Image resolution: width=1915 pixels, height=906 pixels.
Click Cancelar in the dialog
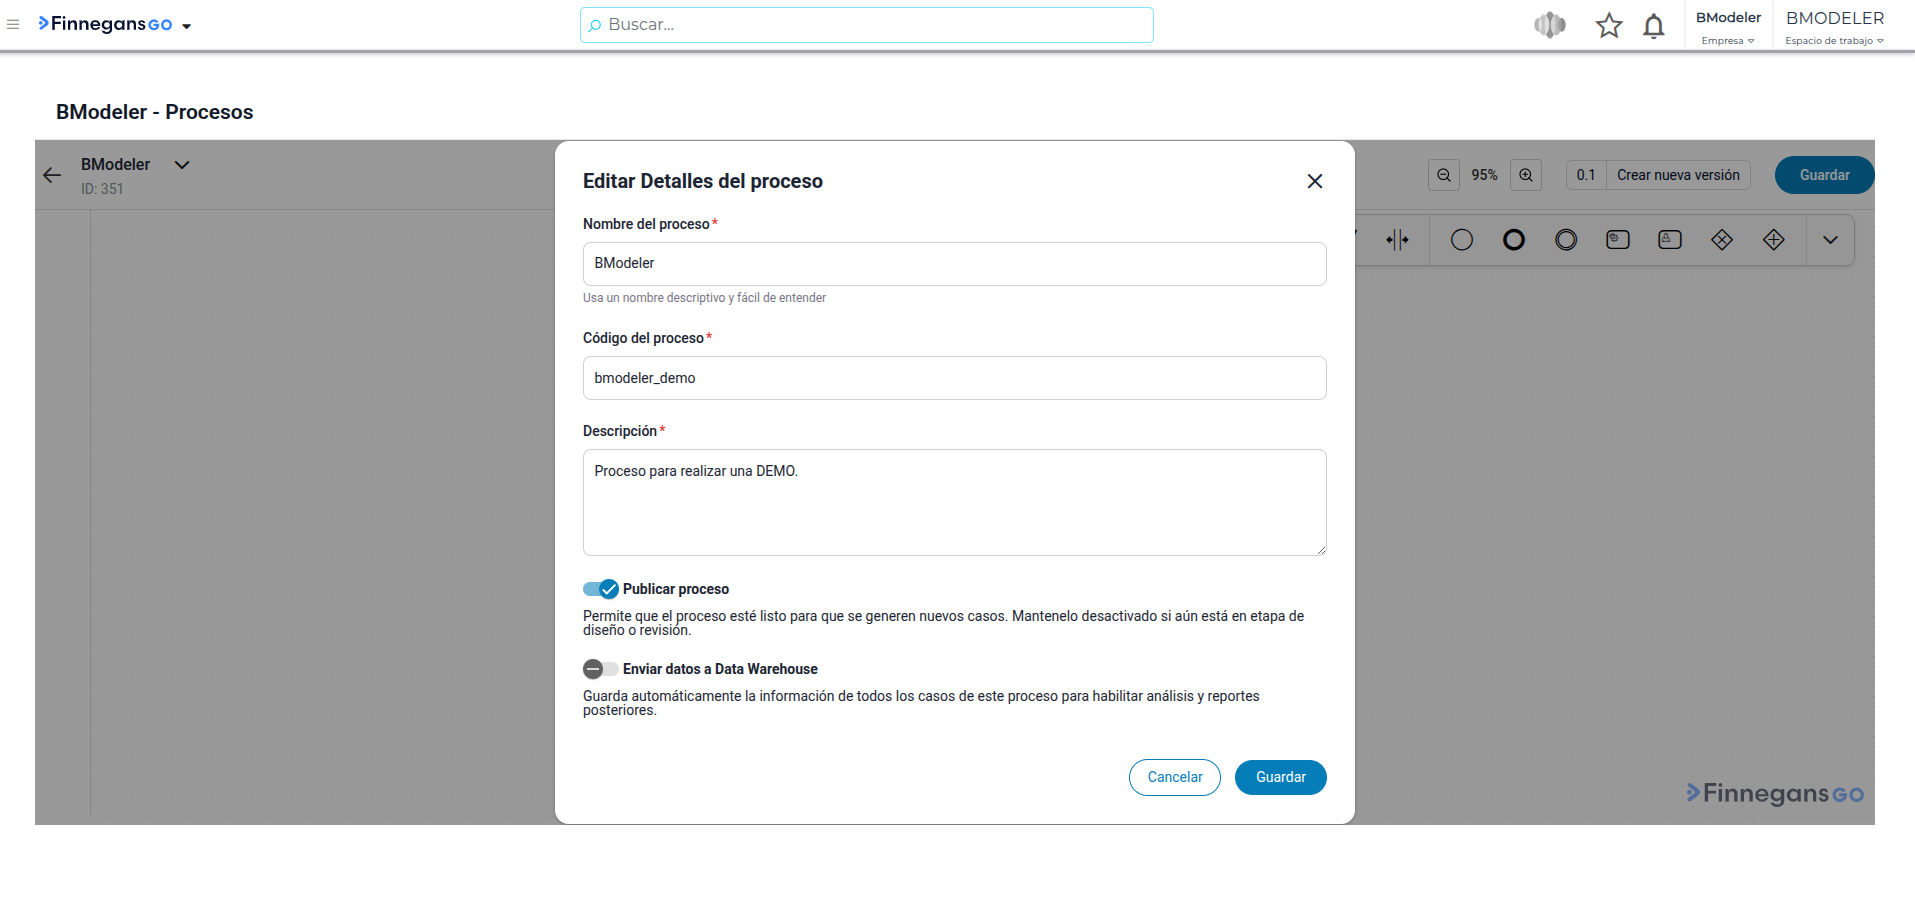click(1175, 778)
